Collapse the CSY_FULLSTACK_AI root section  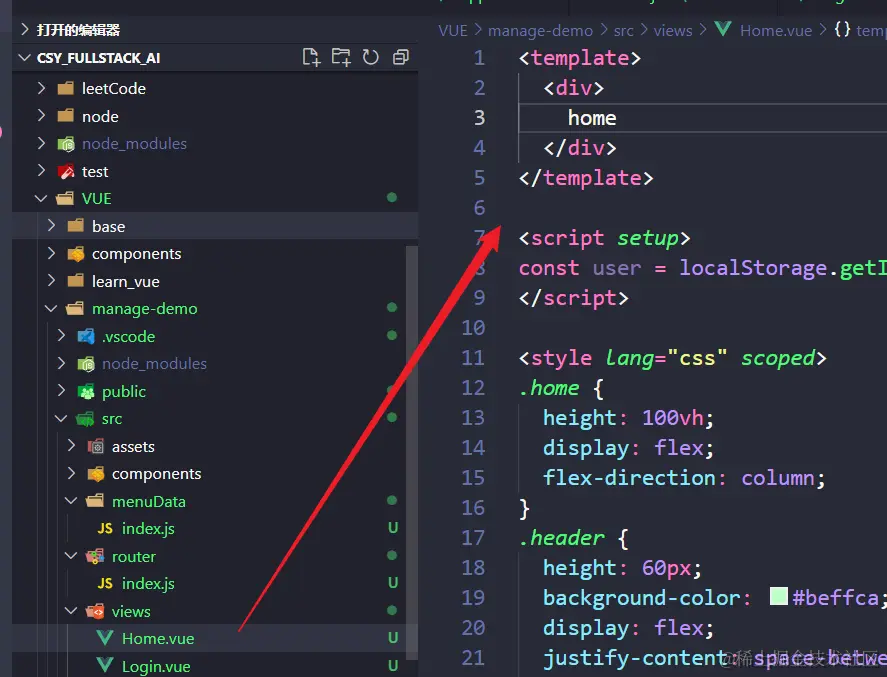point(24,58)
